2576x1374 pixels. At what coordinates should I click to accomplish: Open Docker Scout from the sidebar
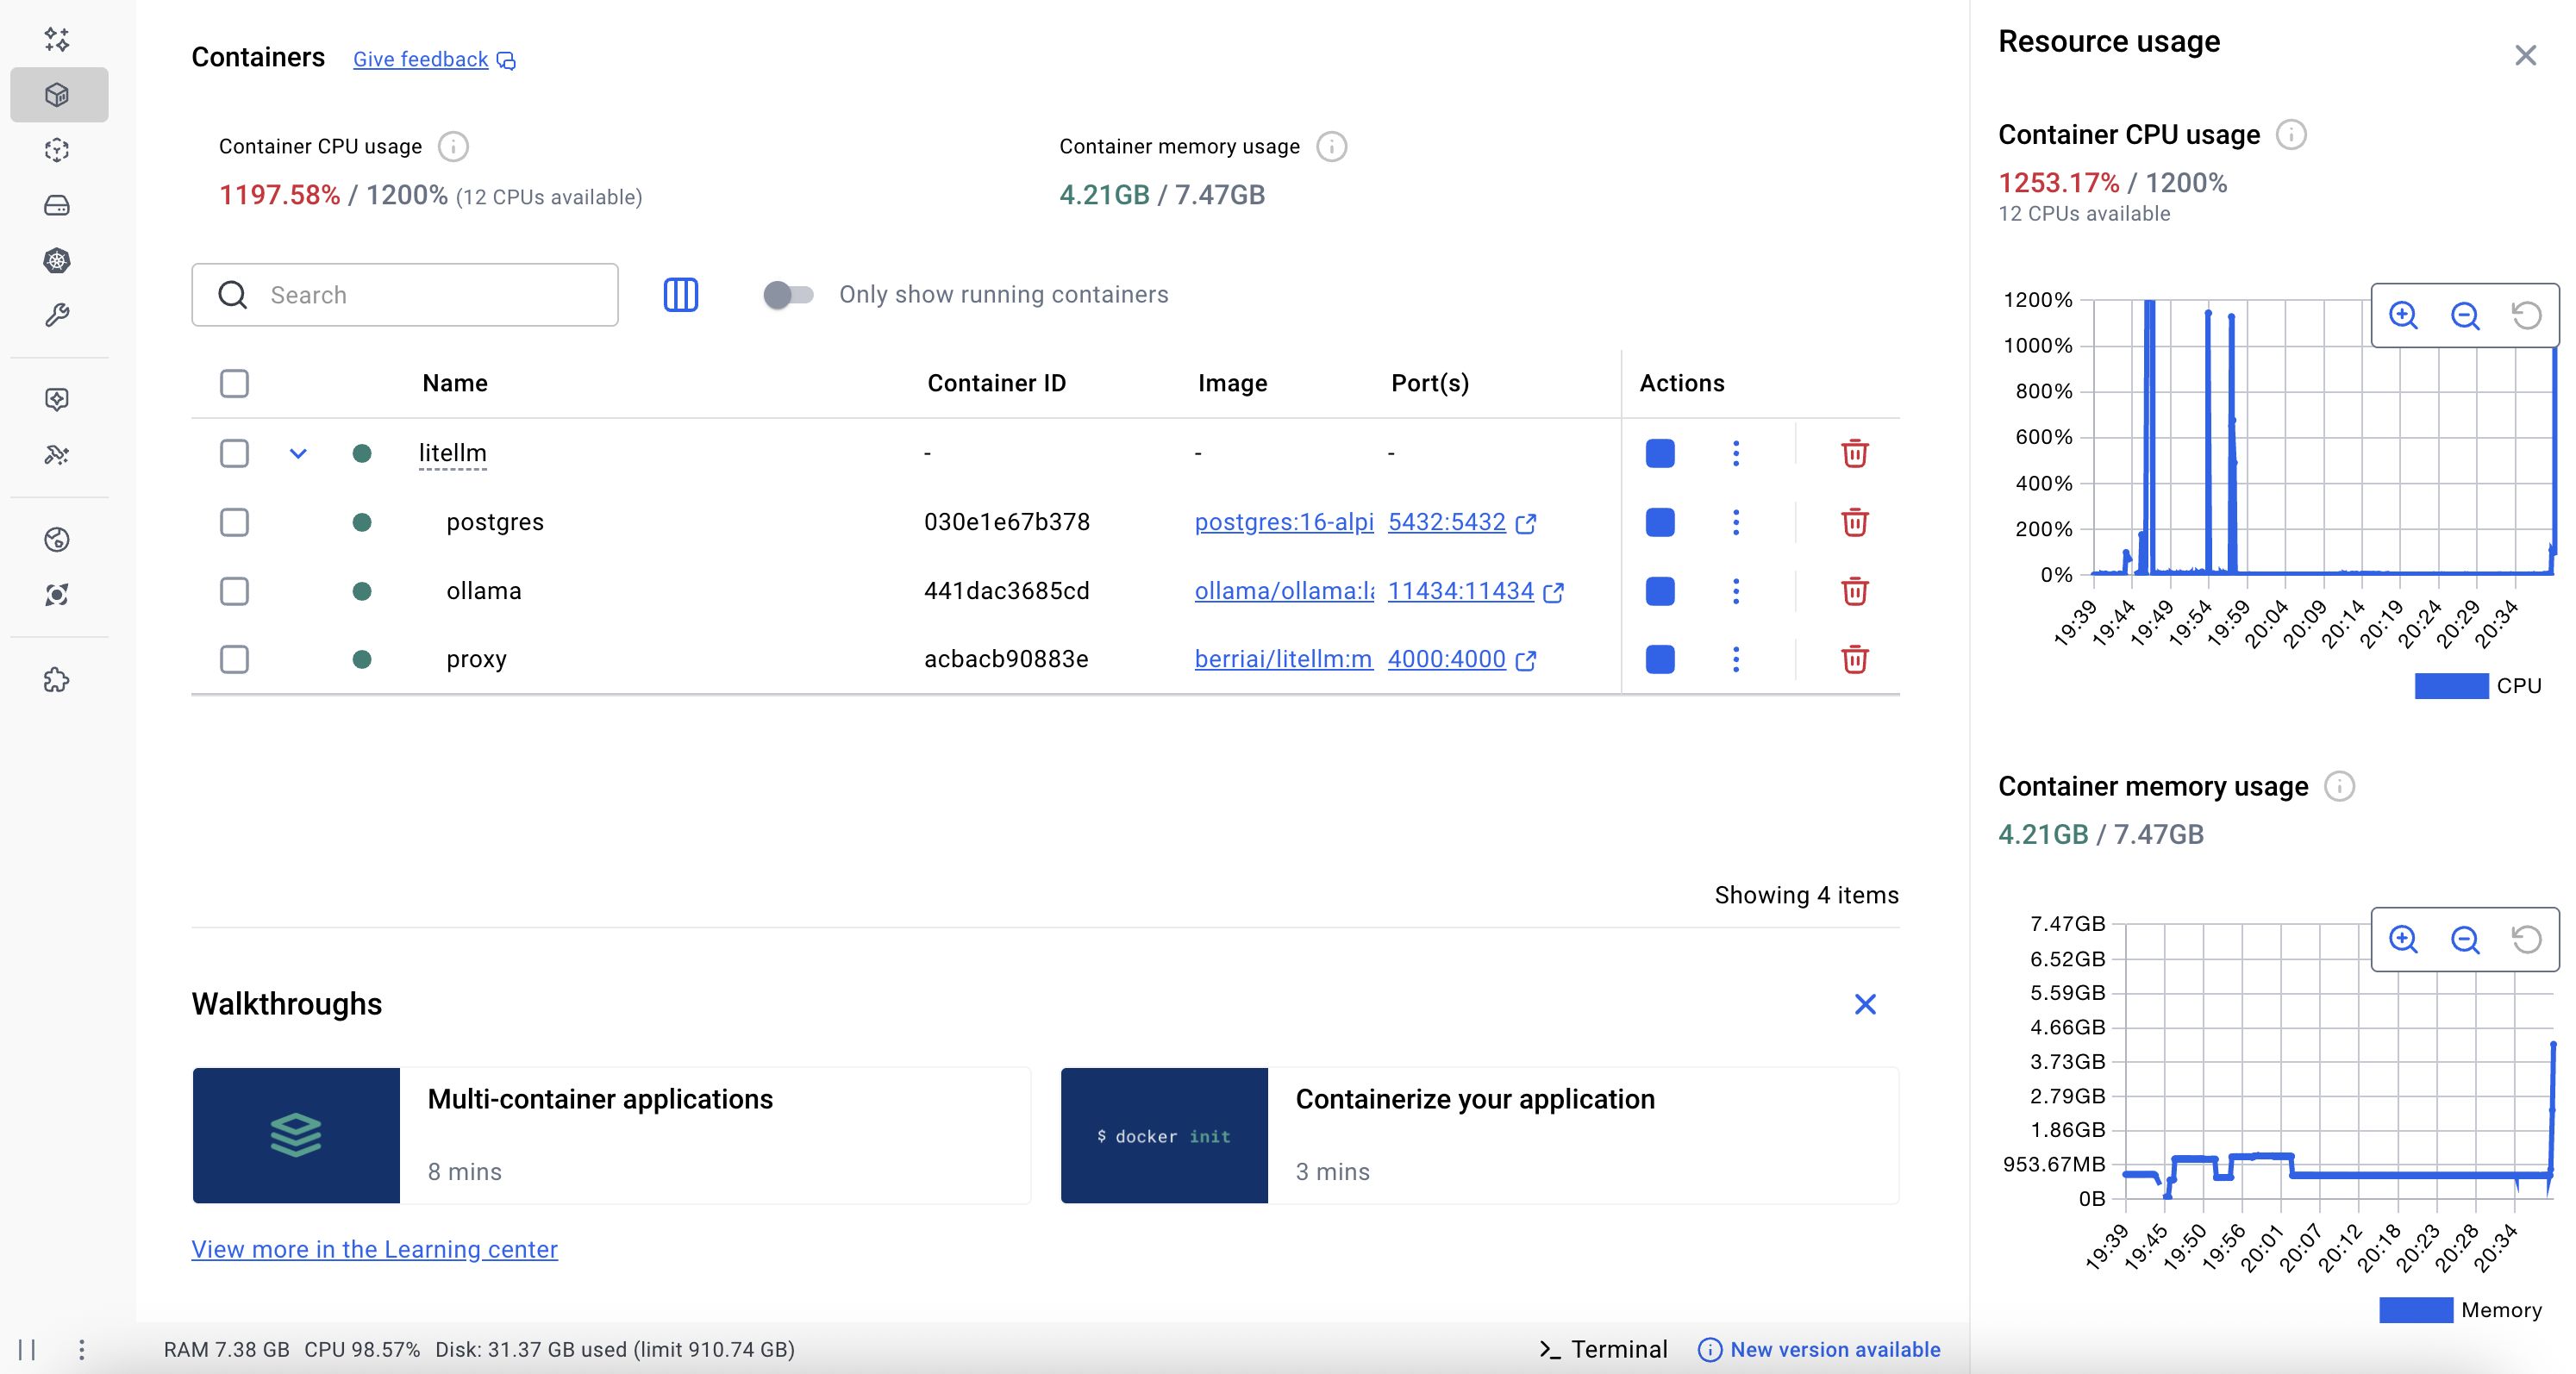coord(56,594)
